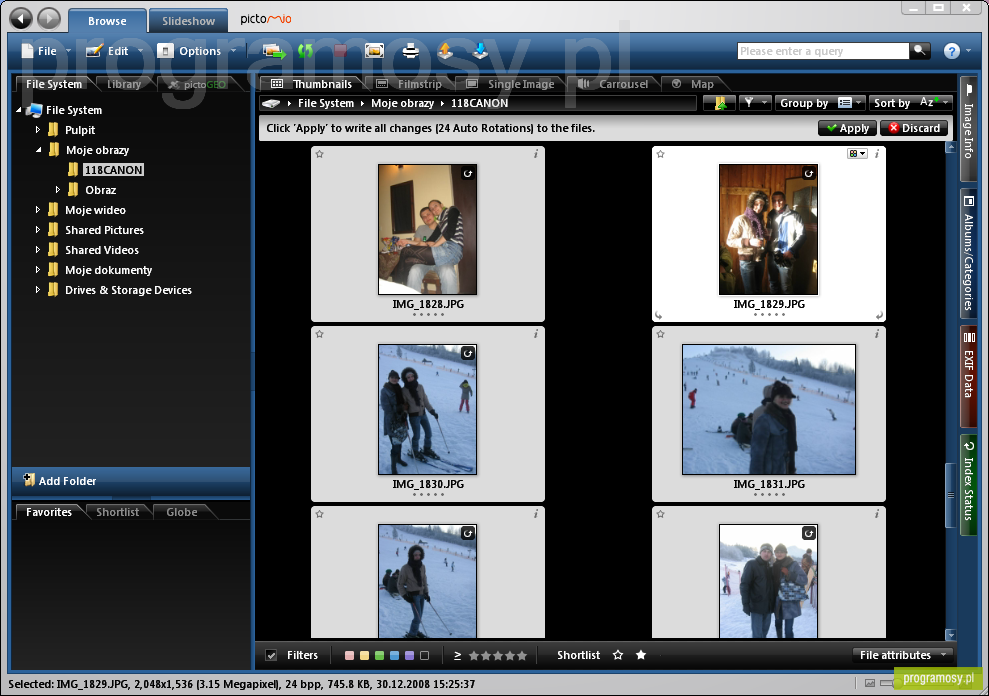The width and height of the screenshot is (989, 696).
Task: Collapse the Moje obrazy folder
Action: (38, 150)
